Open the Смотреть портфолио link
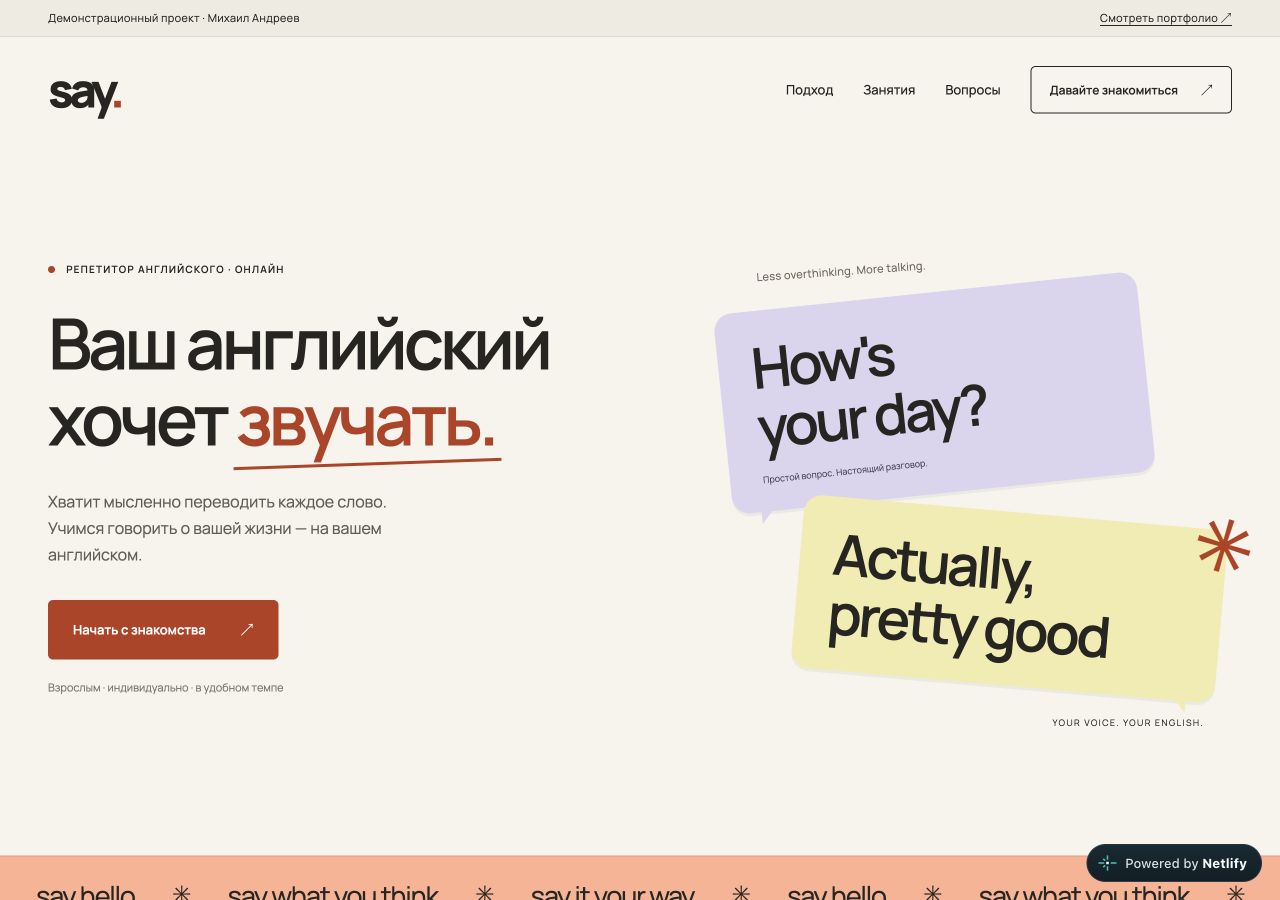The width and height of the screenshot is (1280, 900). (x=1165, y=18)
